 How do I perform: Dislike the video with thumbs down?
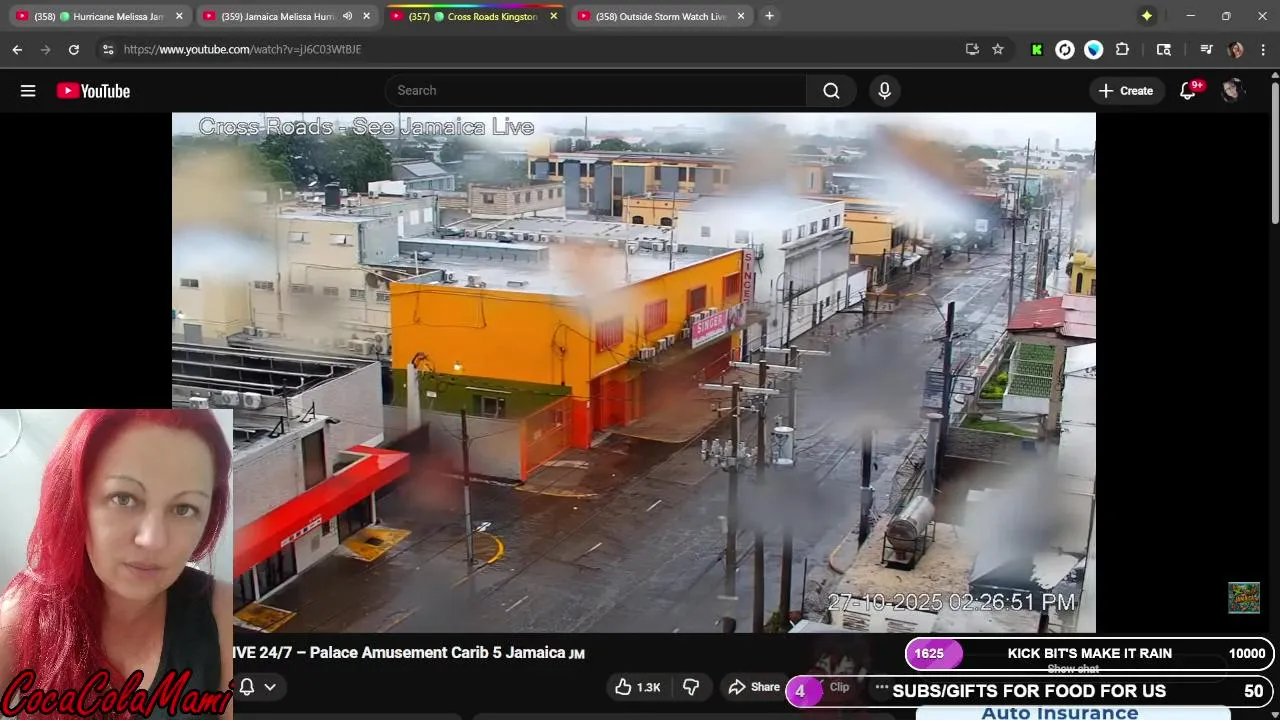pos(691,687)
